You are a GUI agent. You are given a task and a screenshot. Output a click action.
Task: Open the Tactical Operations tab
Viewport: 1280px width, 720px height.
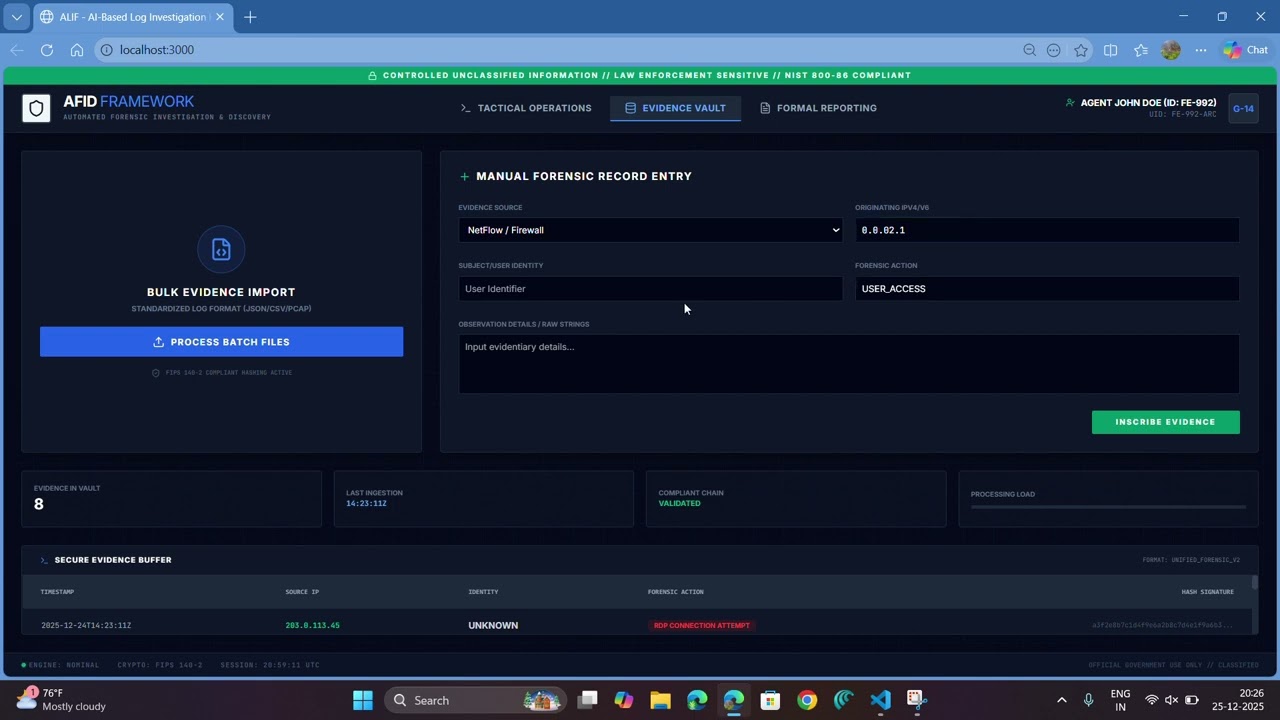click(x=525, y=108)
